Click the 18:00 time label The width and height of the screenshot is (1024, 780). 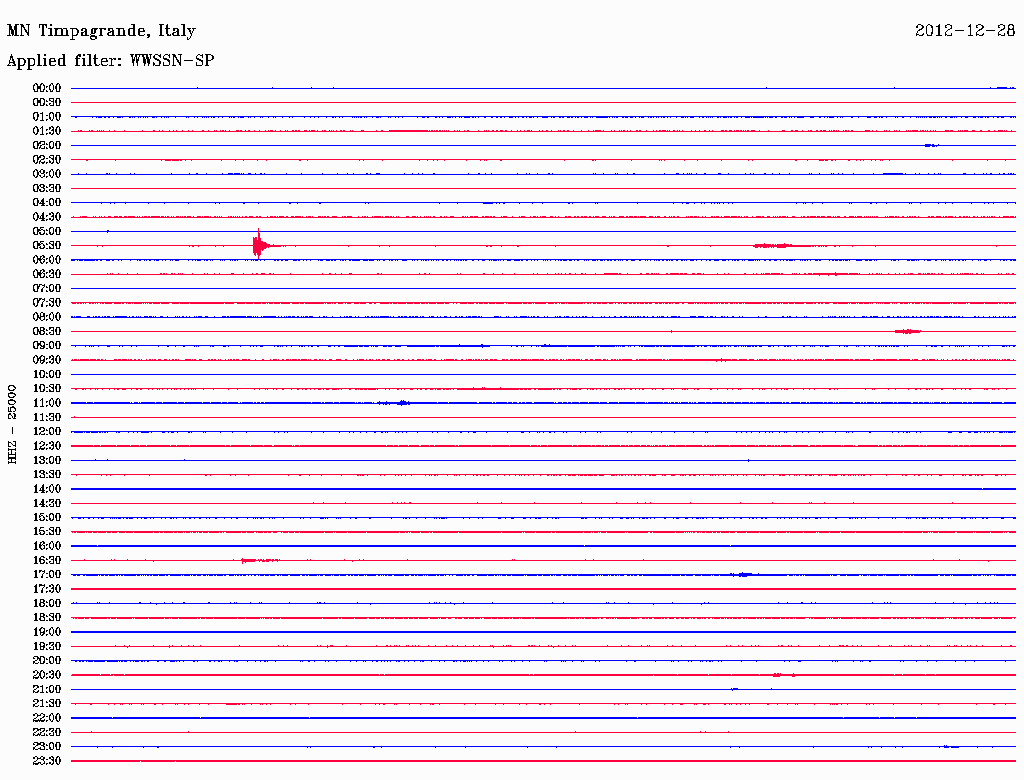coord(47,604)
